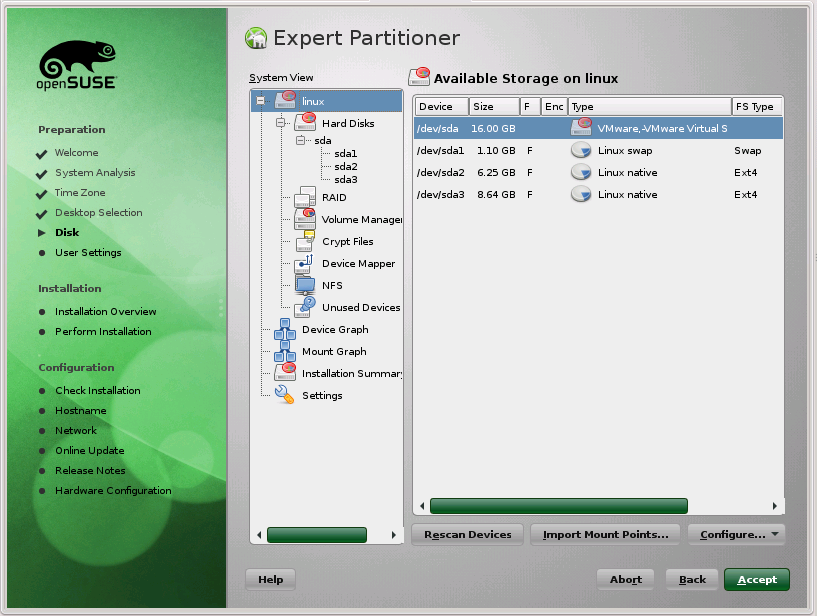Screen dimensions: 817x616
Task: Select the Settings tree entry
Action: 322,395
